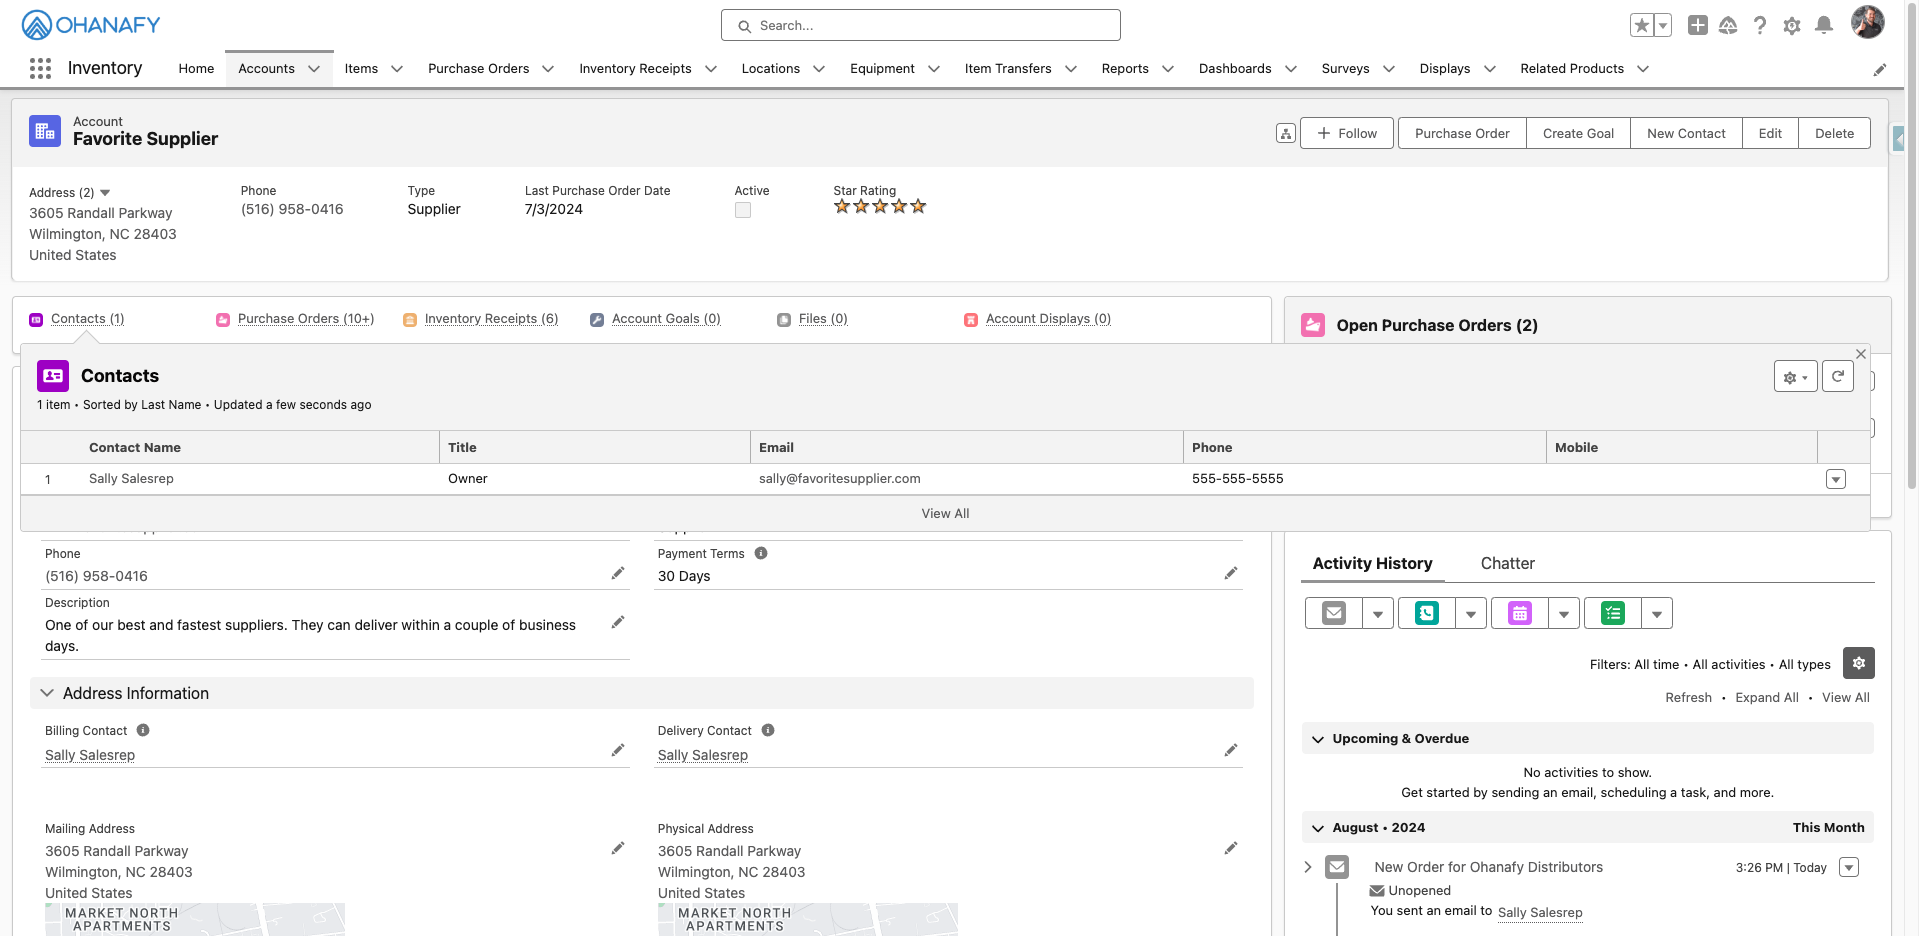This screenshot has height=936, width=1919.
Task: Click View All in Contacts panel
Action: [945, 514]
